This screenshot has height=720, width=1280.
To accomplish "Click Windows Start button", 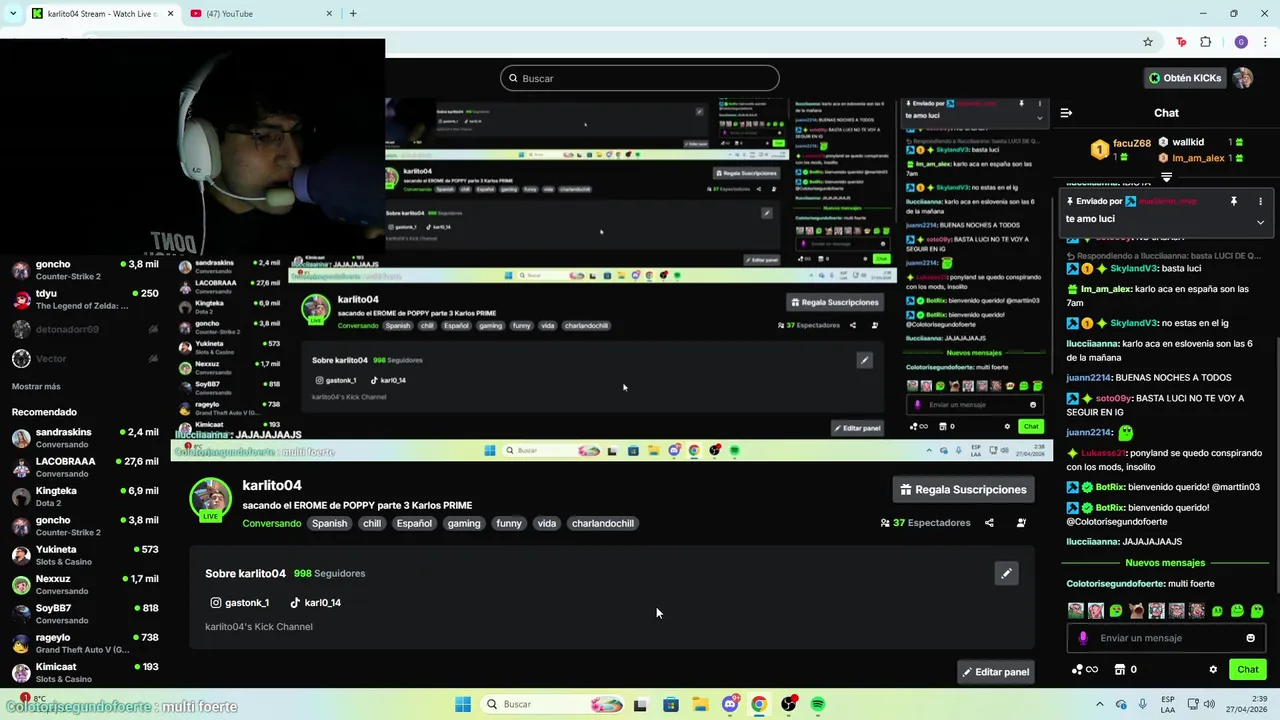I will coord(463,704).
